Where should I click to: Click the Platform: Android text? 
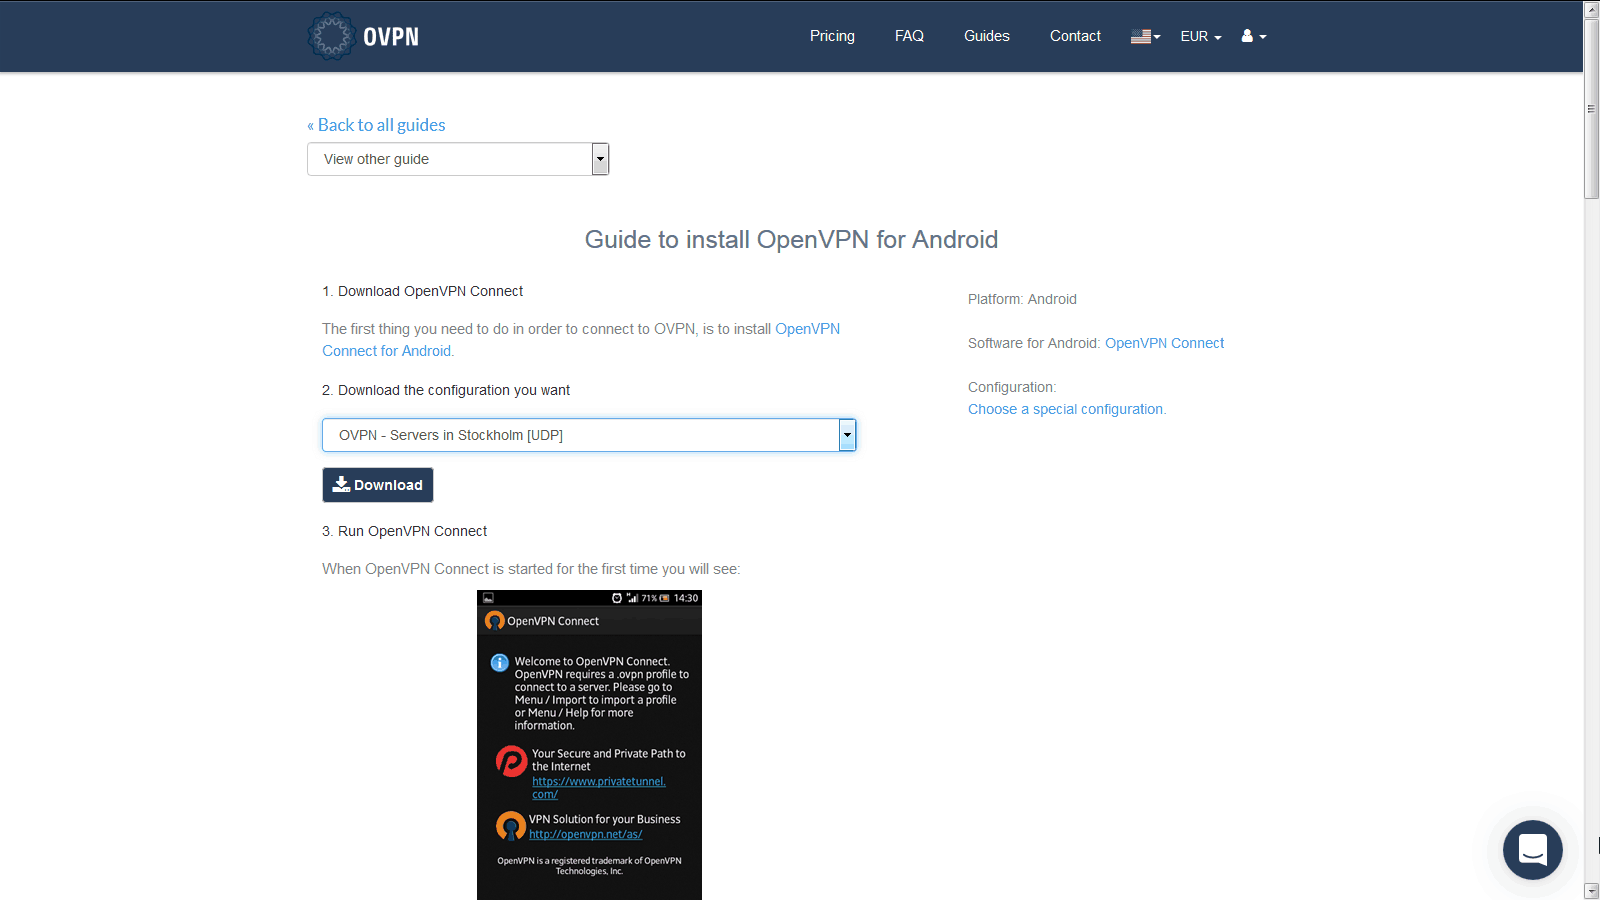[1022, 299]
